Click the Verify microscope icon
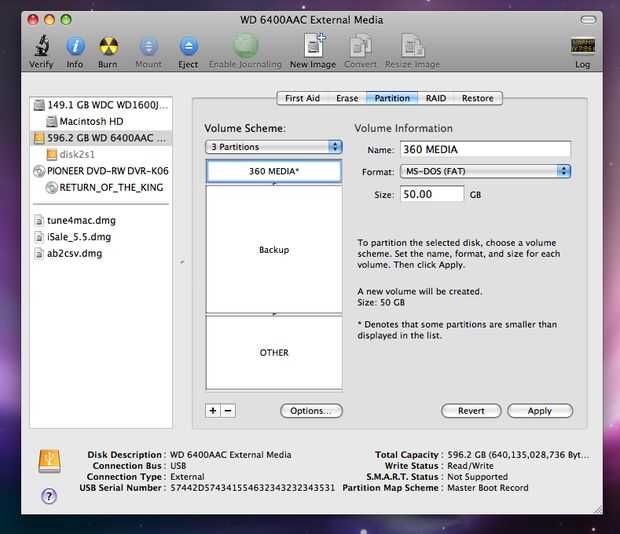The image size is (620, 534). pos(41,46)
